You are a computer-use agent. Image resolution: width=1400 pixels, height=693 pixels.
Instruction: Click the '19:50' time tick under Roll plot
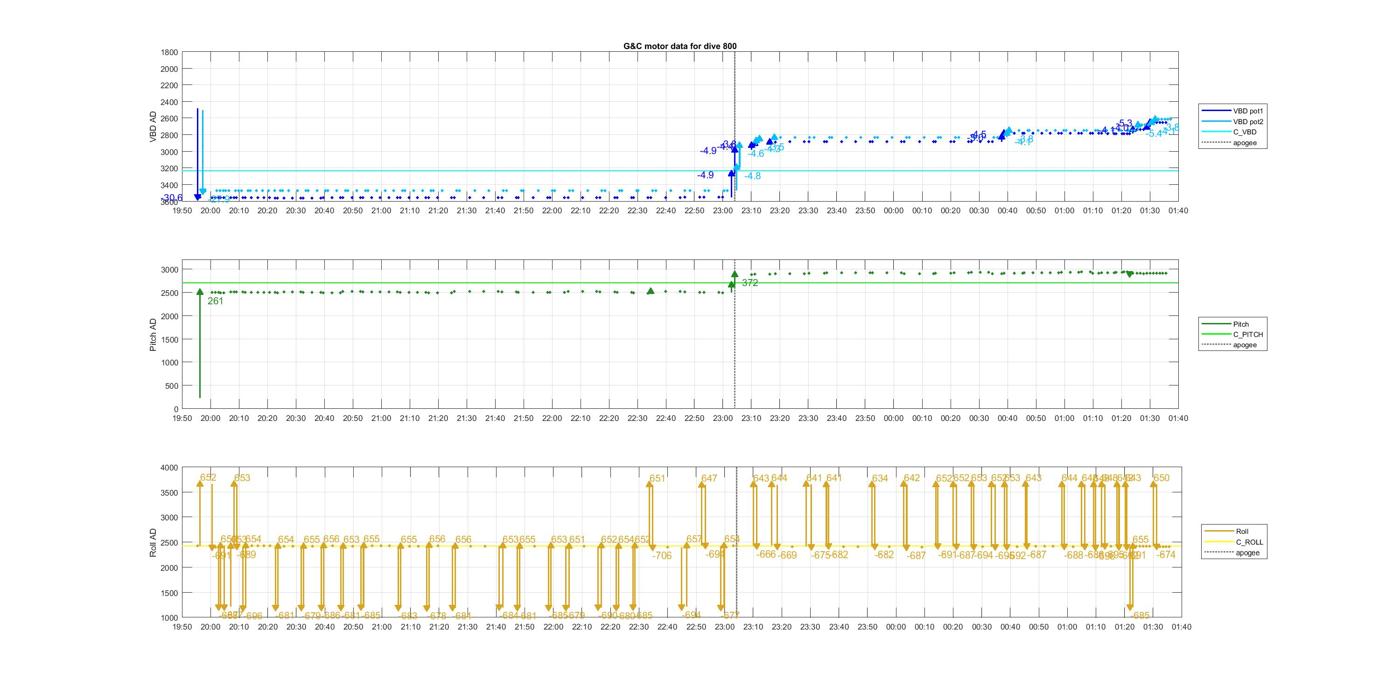click(x=182, y=627)
